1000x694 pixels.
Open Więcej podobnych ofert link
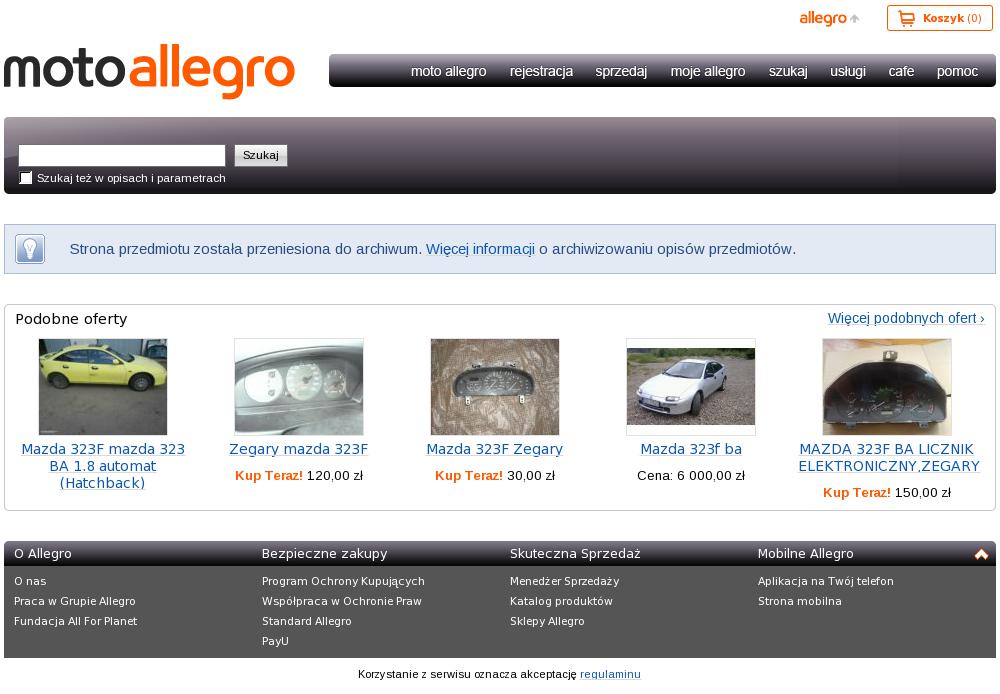pos(906,318)
